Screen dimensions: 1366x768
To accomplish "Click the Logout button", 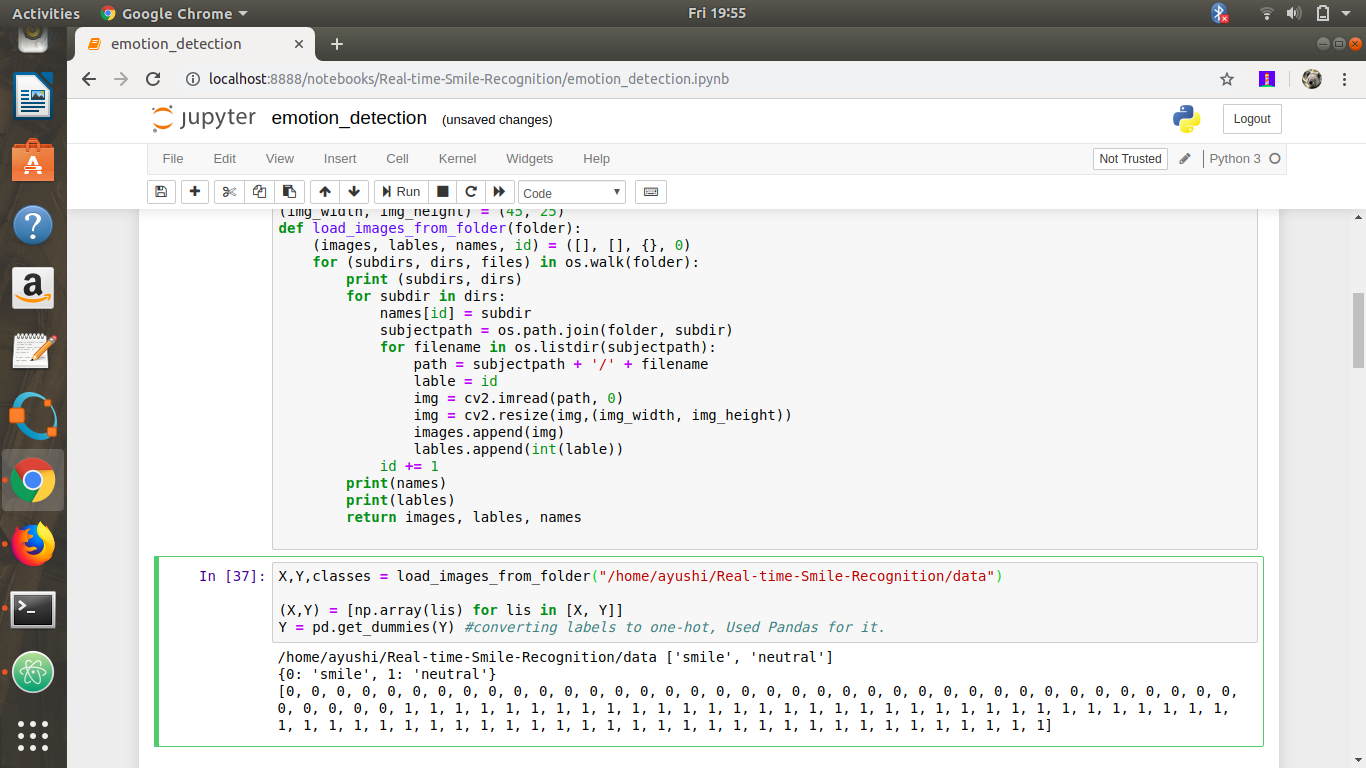I will point(1251,119).
